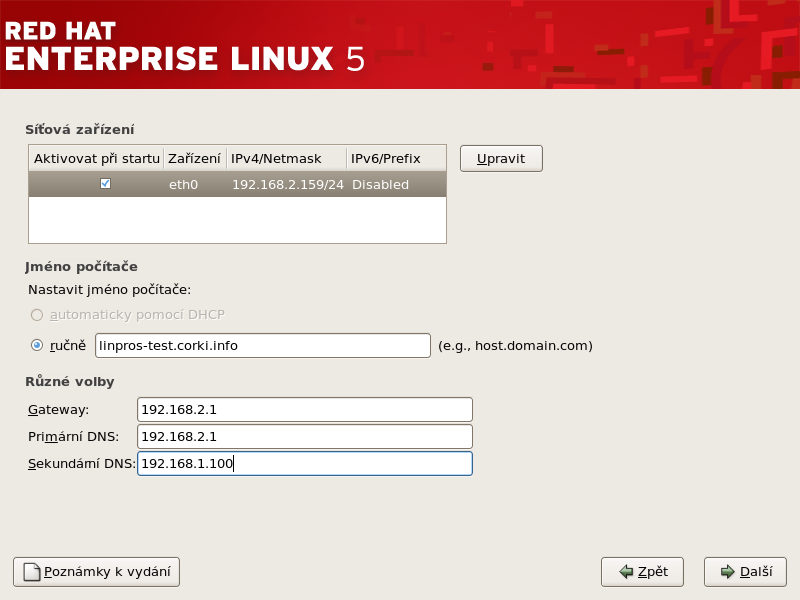Focus the hostname field containing linpros-test.corki.info
Image resolution: width=800 pixels, height=600 pixels.
click(x=262, y=345)
